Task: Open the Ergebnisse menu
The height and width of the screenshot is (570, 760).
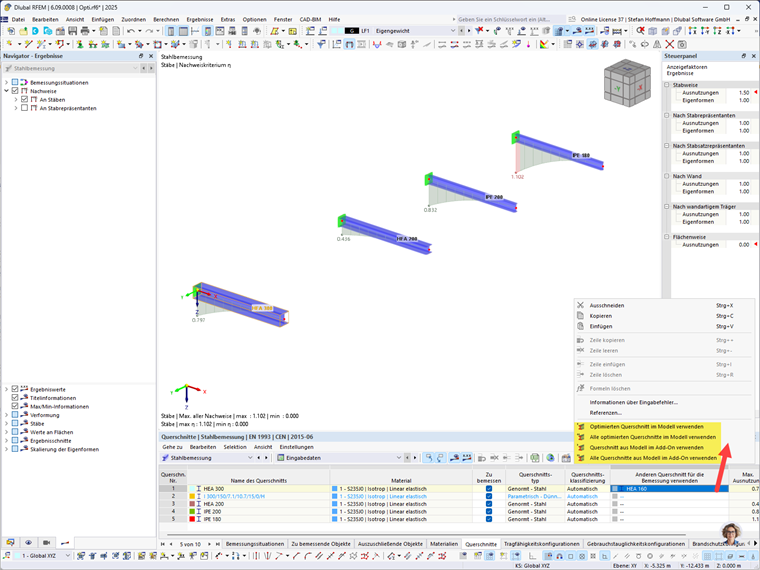Action: coord(200,19)
